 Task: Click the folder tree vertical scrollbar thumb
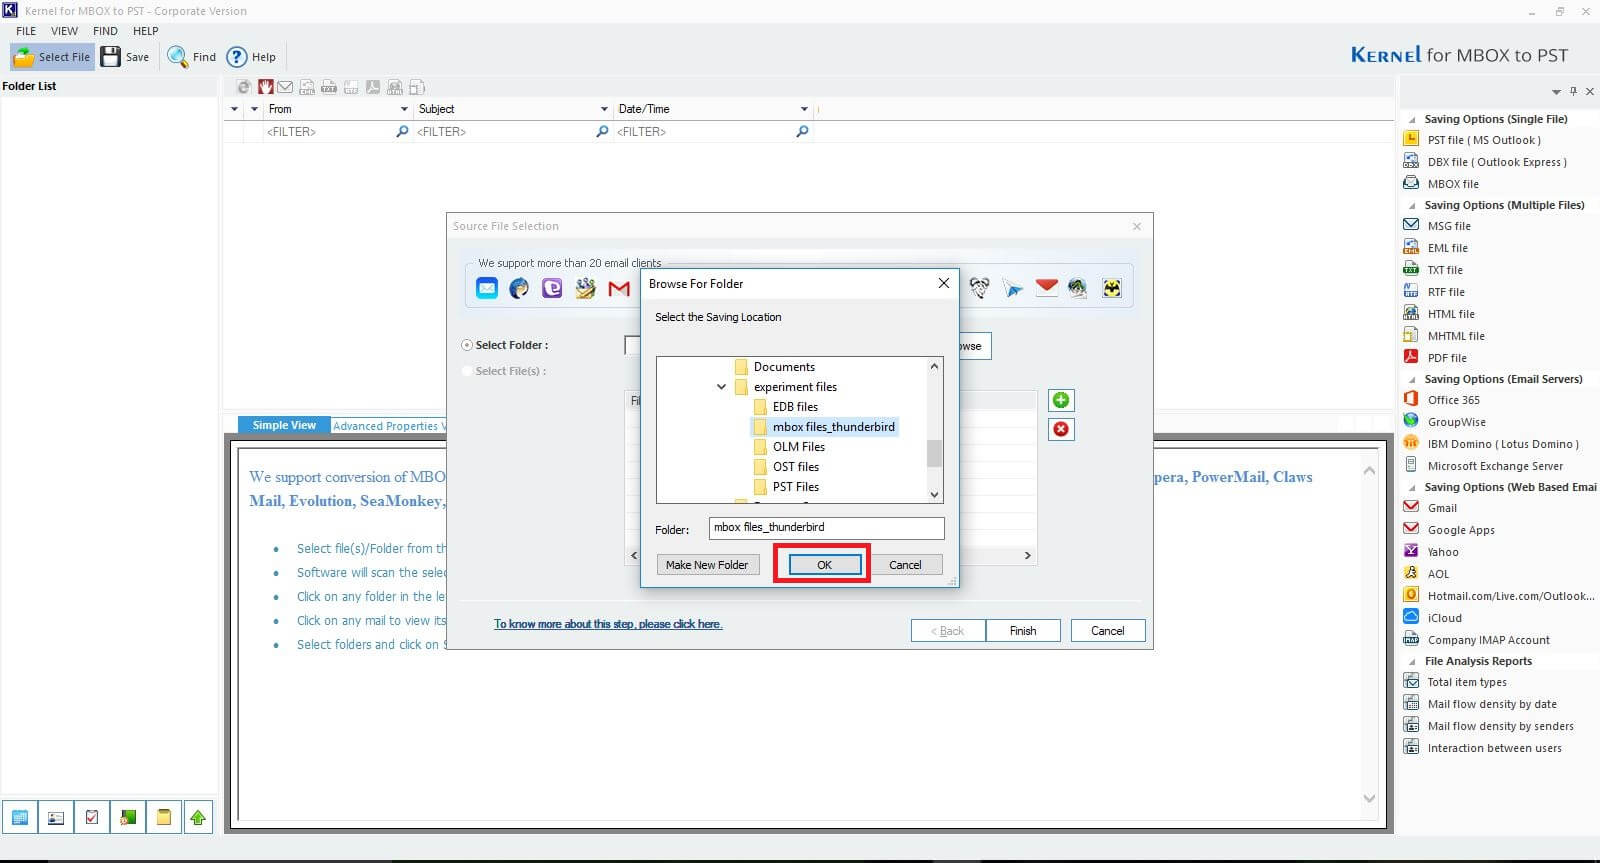click(934, 453)
